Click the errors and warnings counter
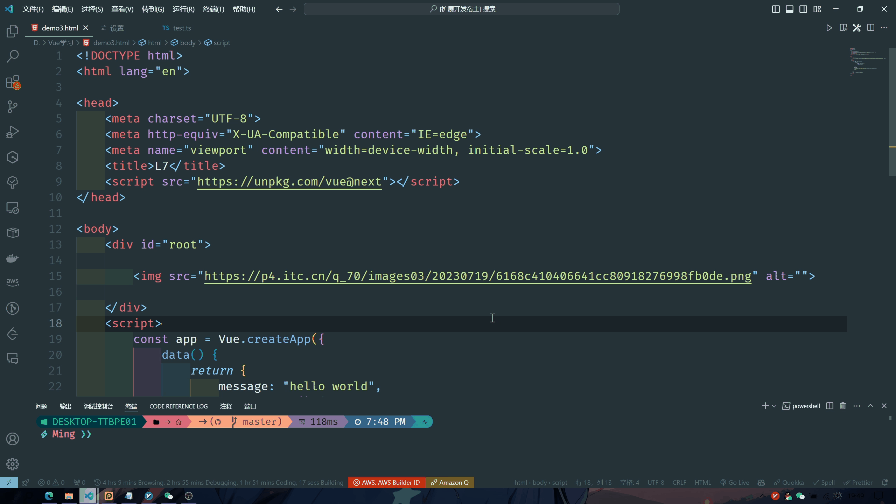The height and width of the screenshot is (504, 896). click(51, 482)
